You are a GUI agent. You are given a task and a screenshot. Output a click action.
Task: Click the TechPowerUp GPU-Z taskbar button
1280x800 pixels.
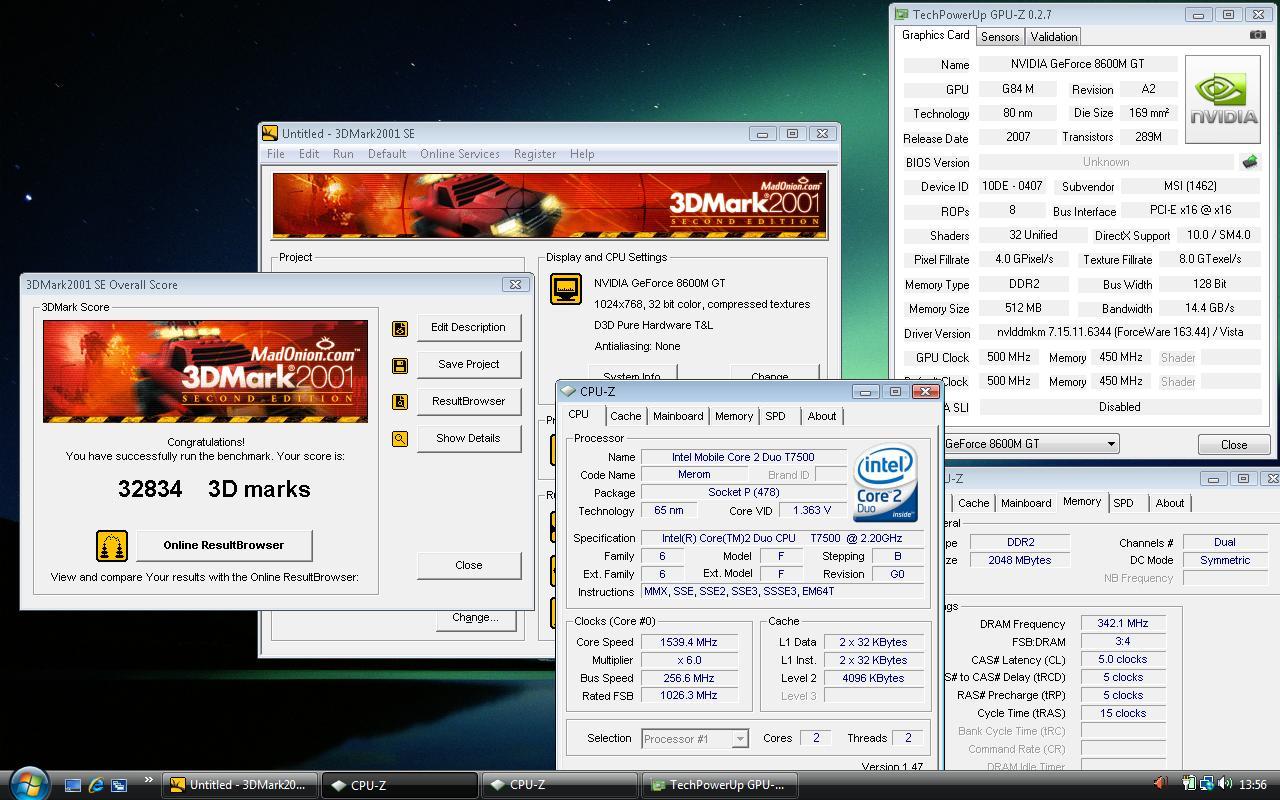pyautogui.click(x=720, y=785)
